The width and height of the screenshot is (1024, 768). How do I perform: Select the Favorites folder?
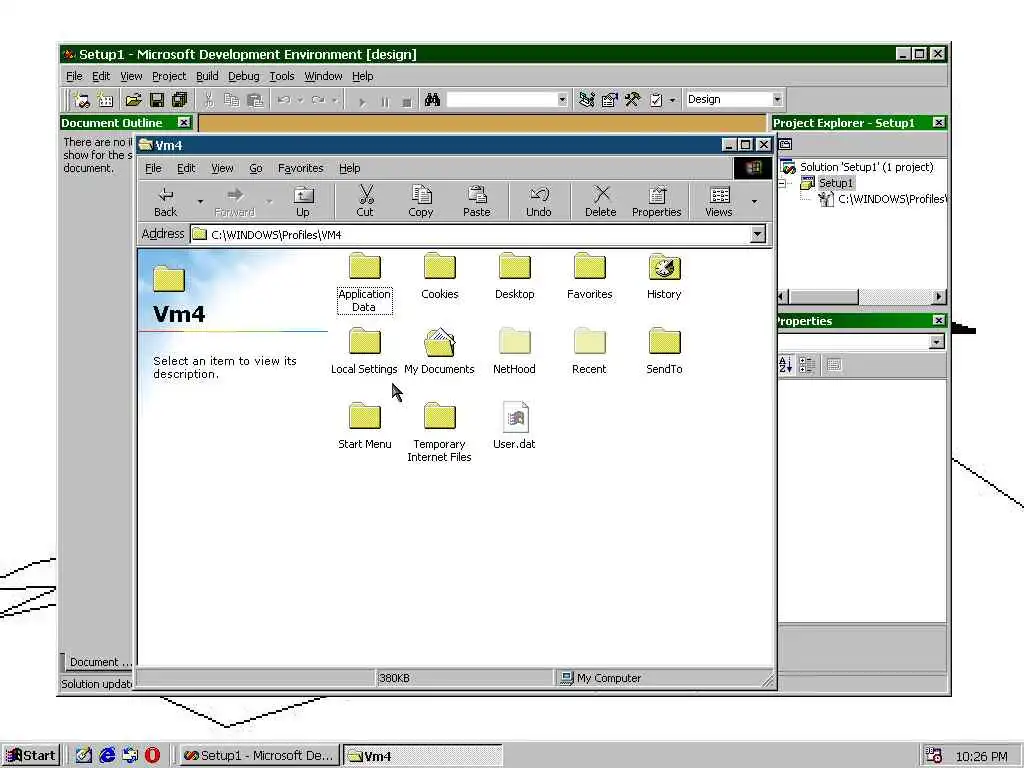tap(590, 276)
